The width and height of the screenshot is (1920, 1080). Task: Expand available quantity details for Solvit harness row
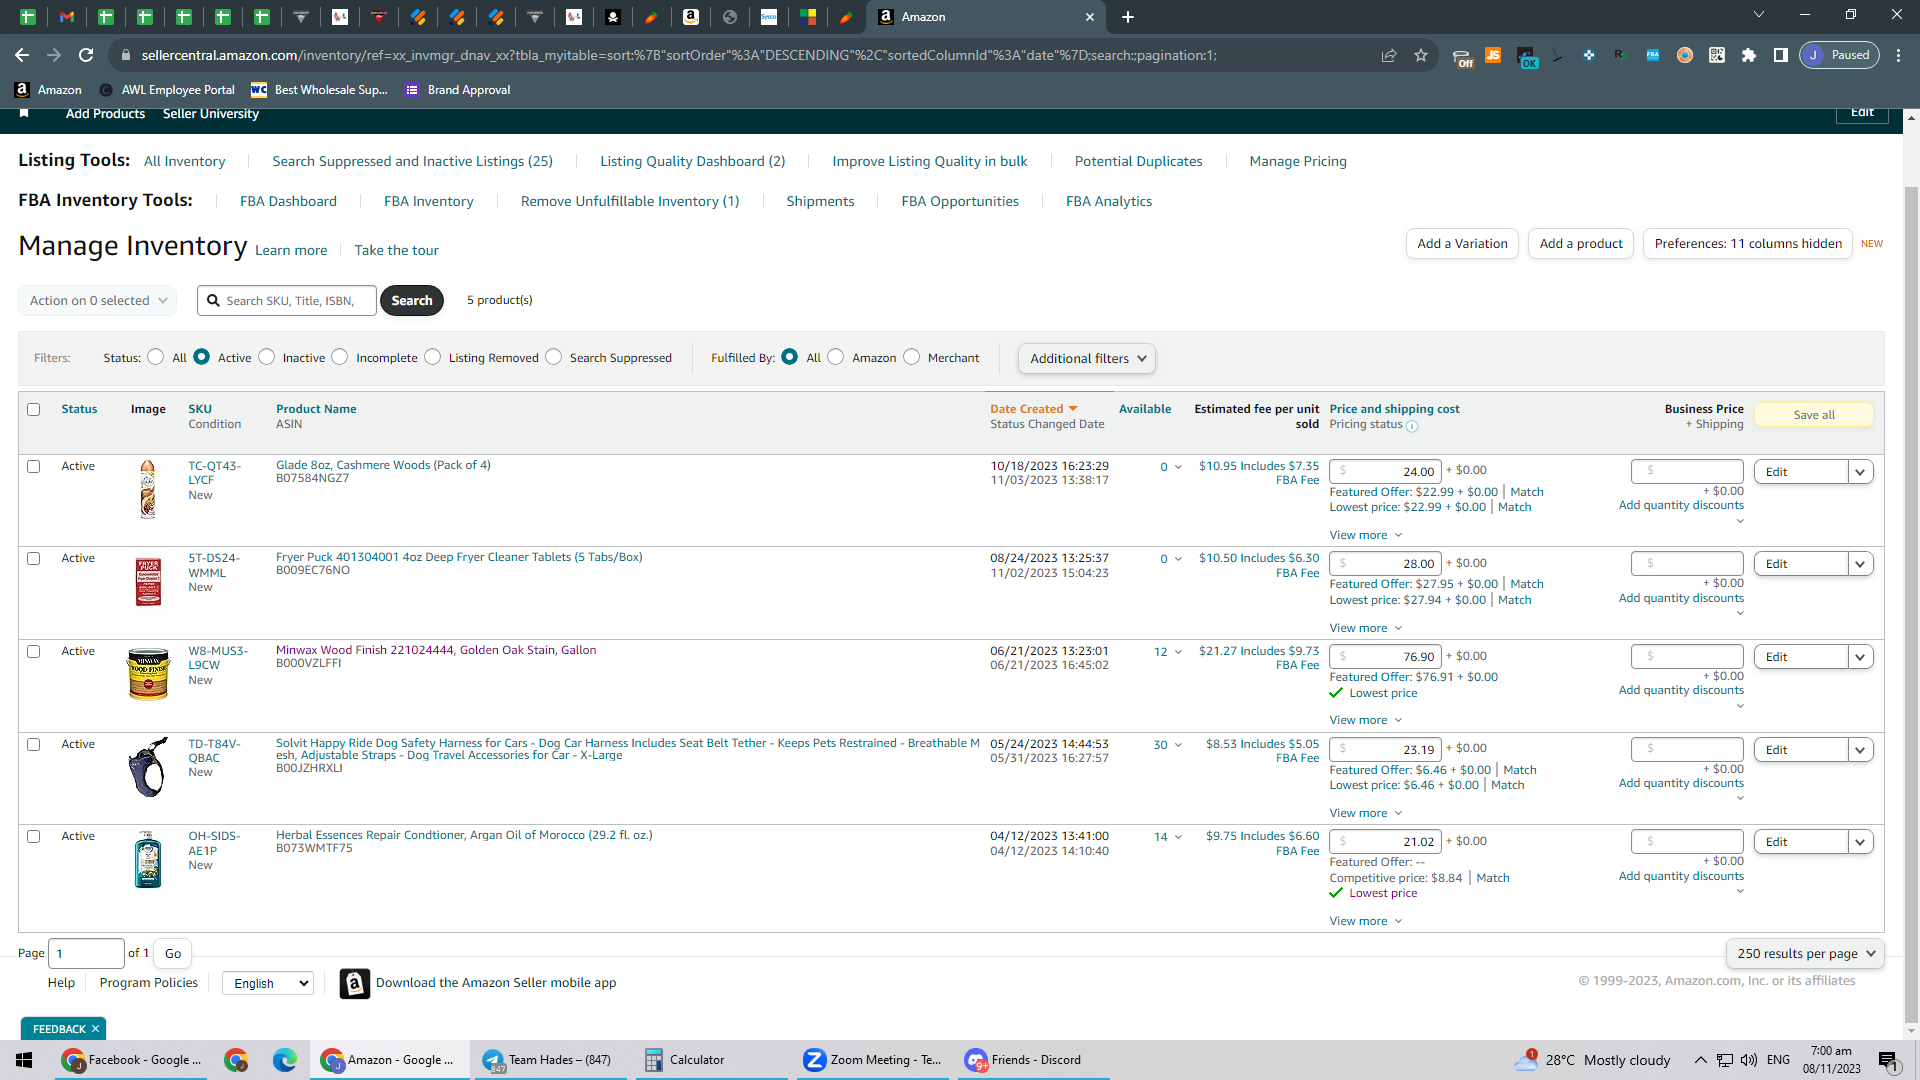(1178, 745)
